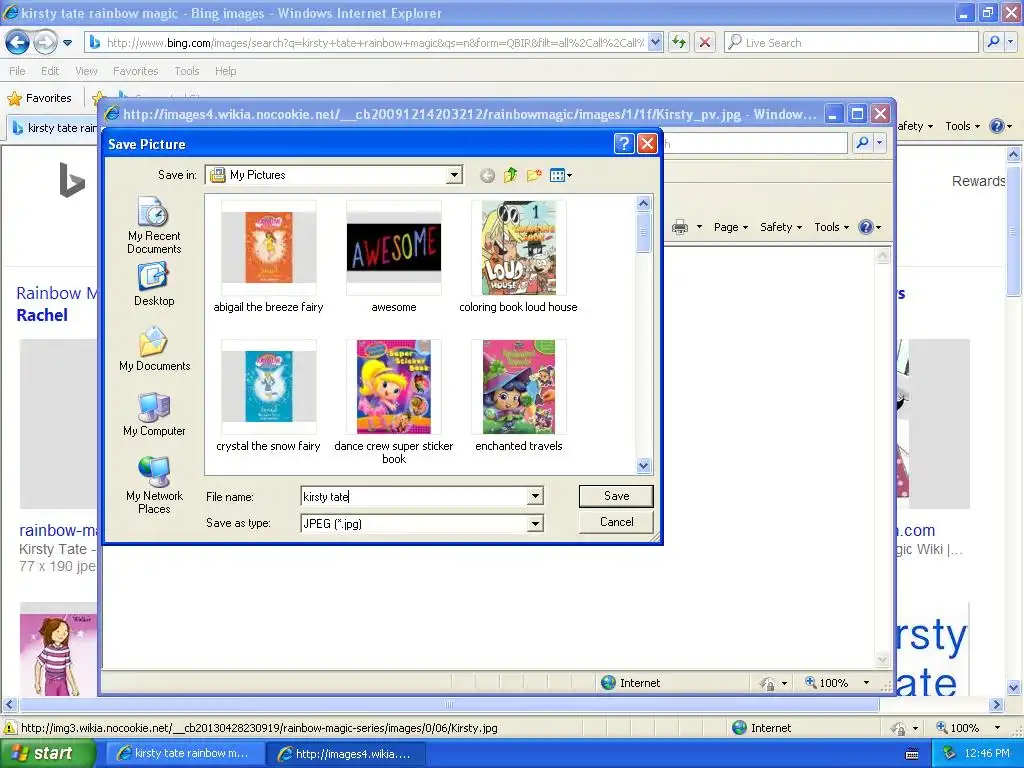Open the Save in folder dropdown

(x=455, y=175)
